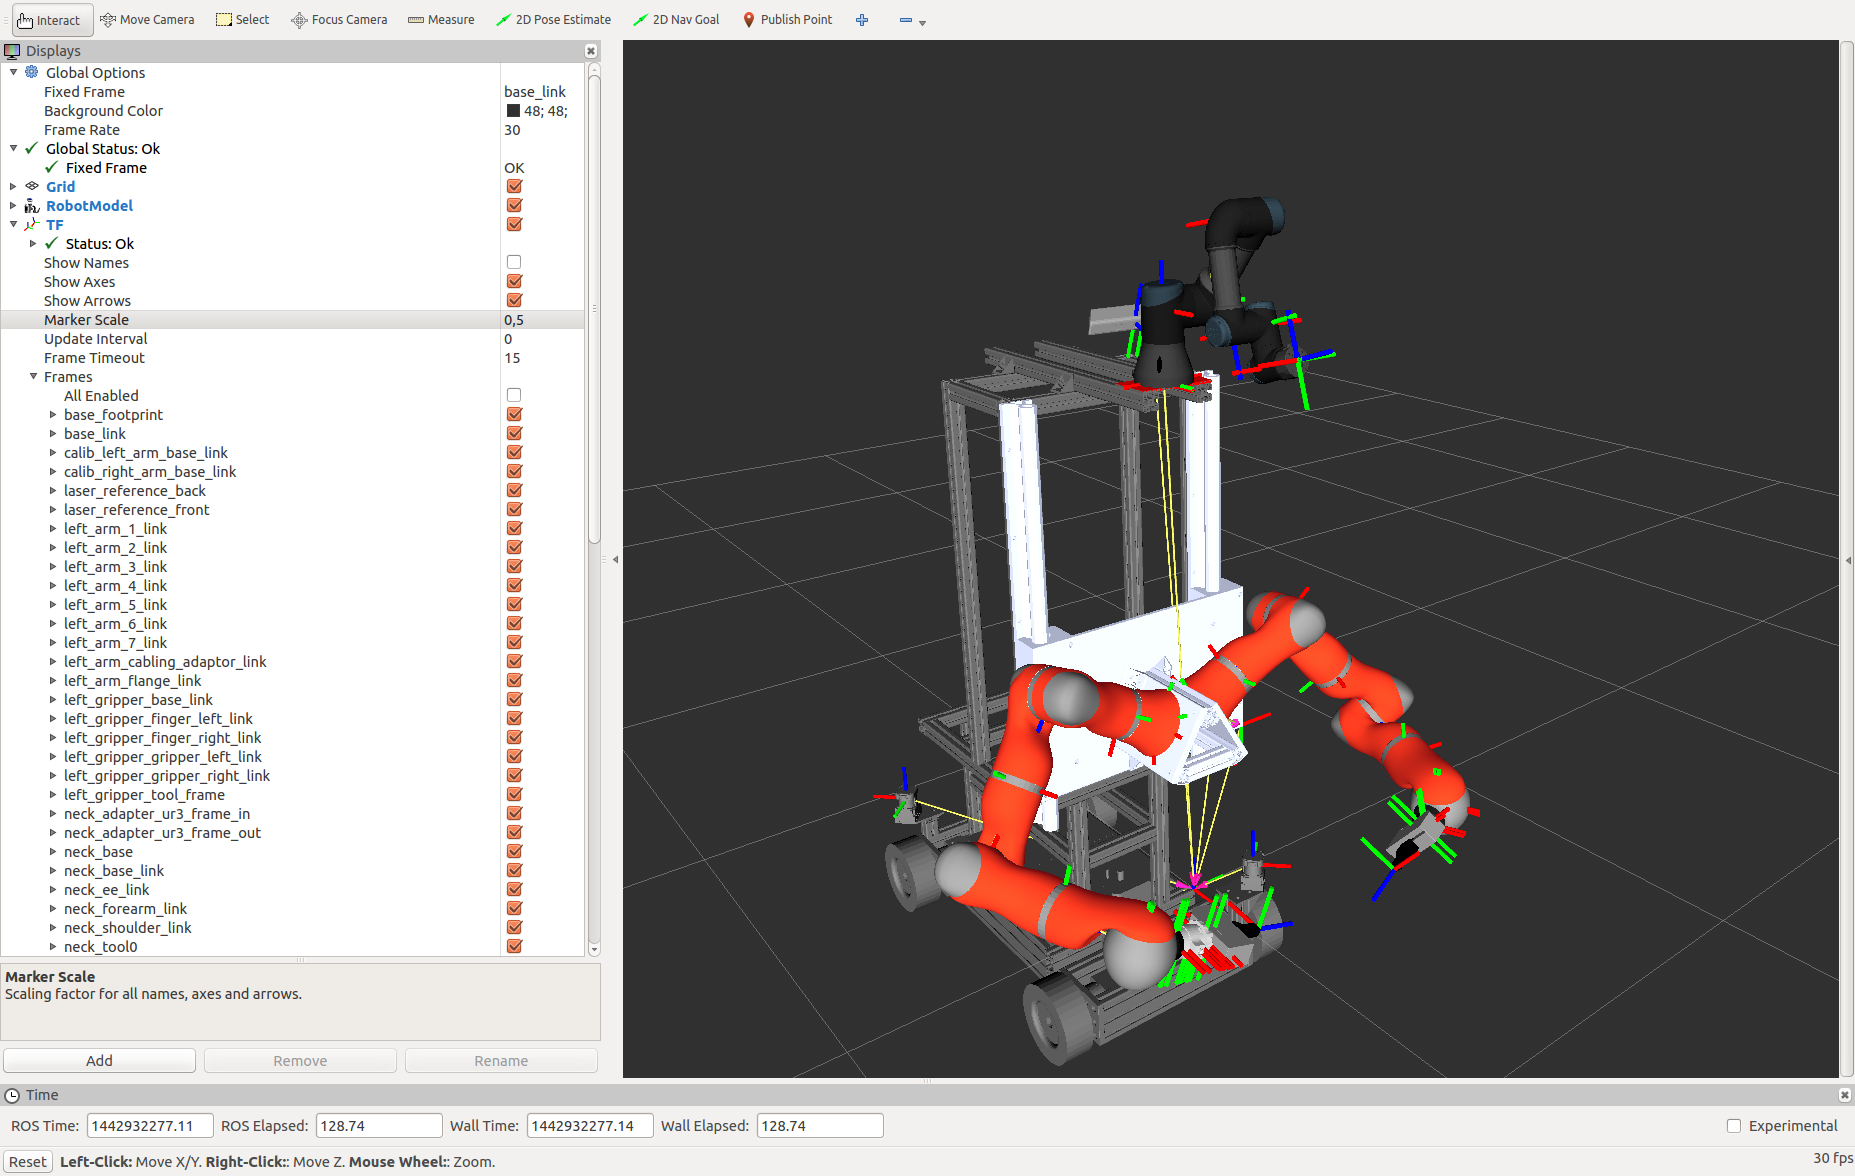The width and height of the screenshot is (1855, 1176).
Task: Choose the Focus Camera tool
Action: coord(339,20)
